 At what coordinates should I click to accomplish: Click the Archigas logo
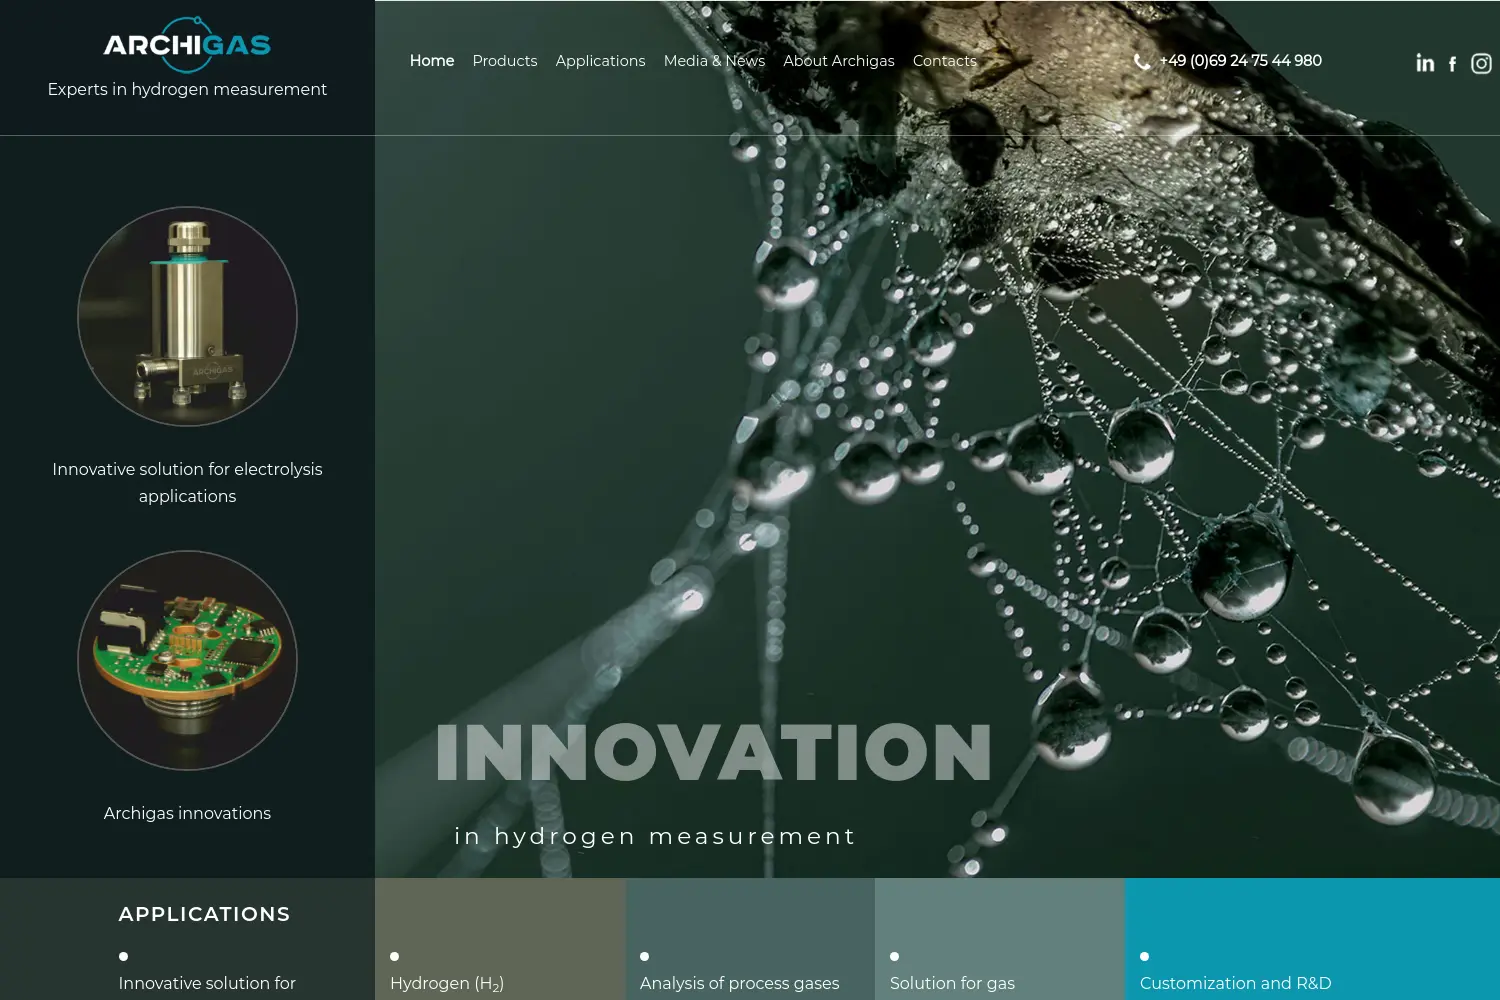(x=187, y=45)
